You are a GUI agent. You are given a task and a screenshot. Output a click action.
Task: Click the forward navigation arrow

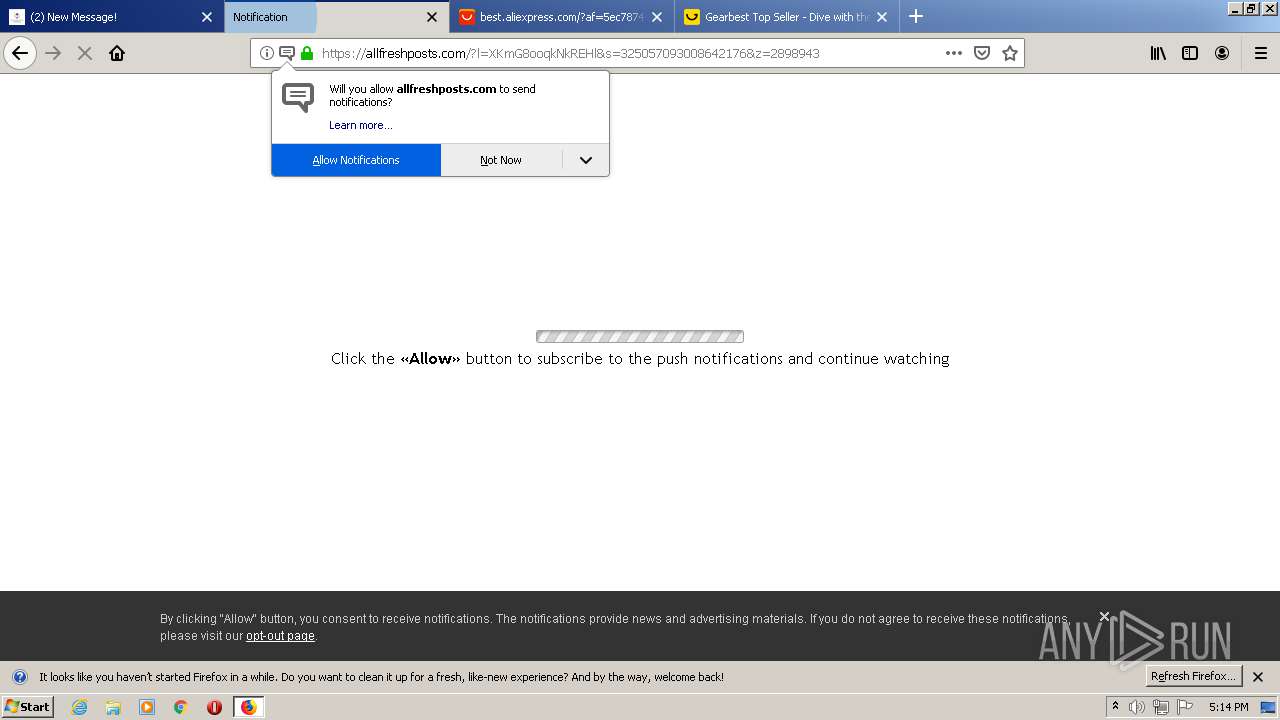tap(53, 53)
